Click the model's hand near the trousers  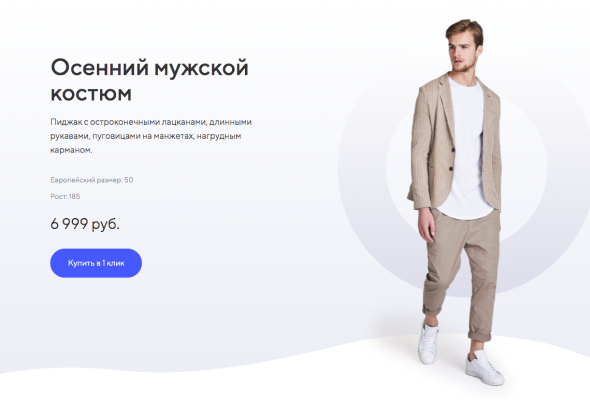(x=427, y=226)
